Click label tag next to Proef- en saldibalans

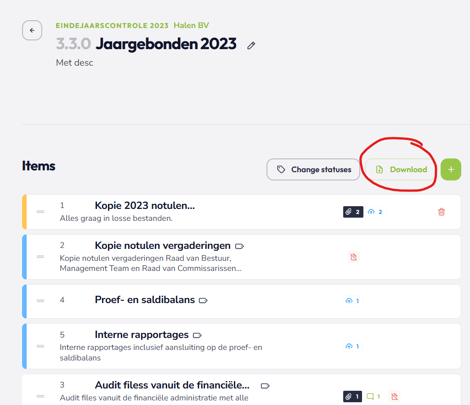coord(203,300)
